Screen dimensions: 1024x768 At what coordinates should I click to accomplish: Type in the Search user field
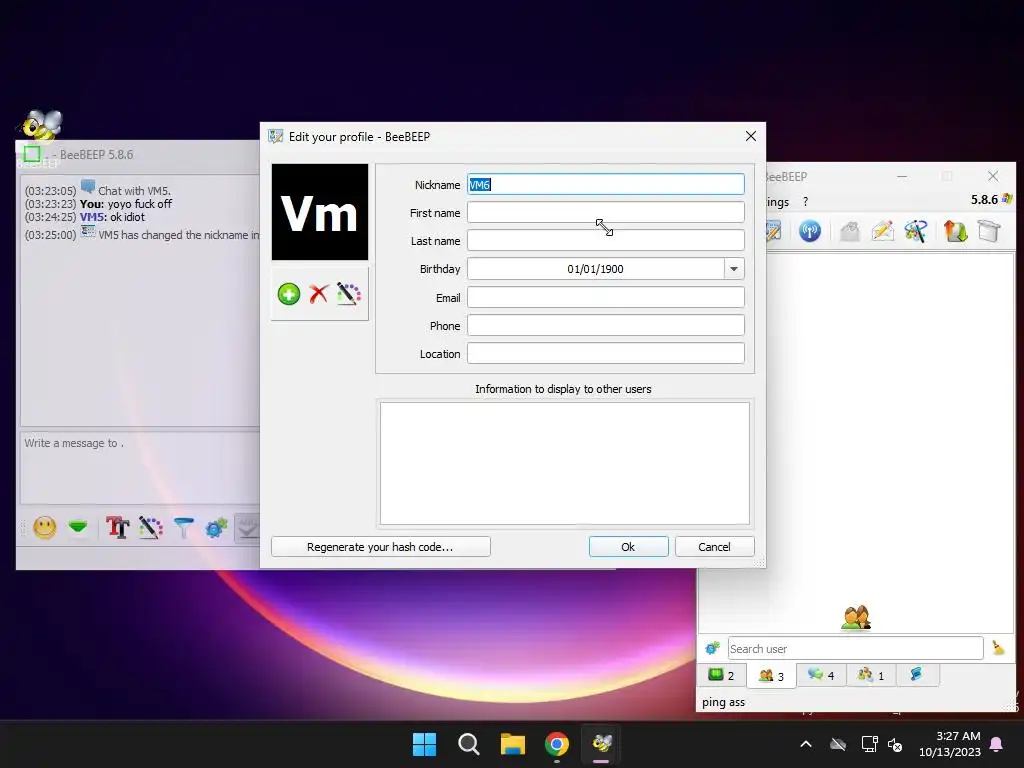tap(856, 648)
